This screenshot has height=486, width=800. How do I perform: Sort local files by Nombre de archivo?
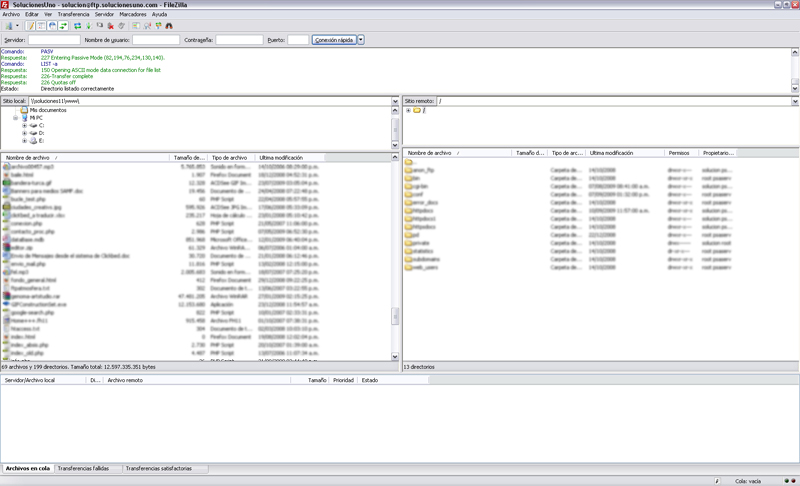(85, 158)
